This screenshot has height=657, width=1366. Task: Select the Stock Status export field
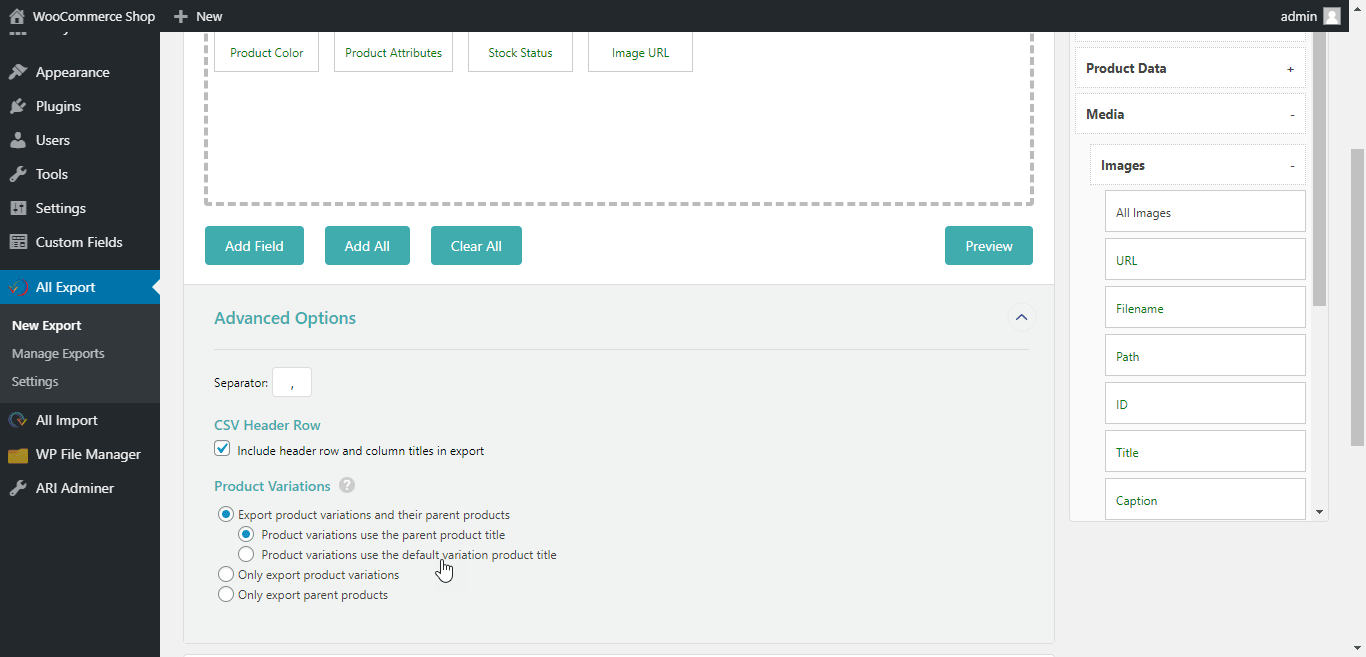(x=520, y=53)
